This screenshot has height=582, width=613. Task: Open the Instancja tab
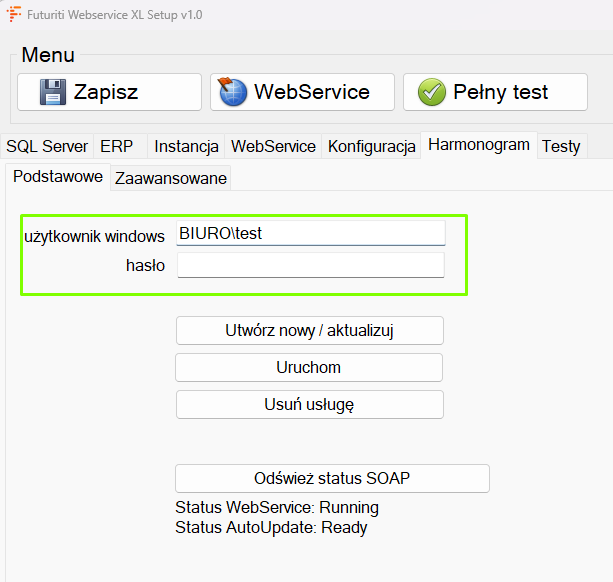[x=186, y=146]
